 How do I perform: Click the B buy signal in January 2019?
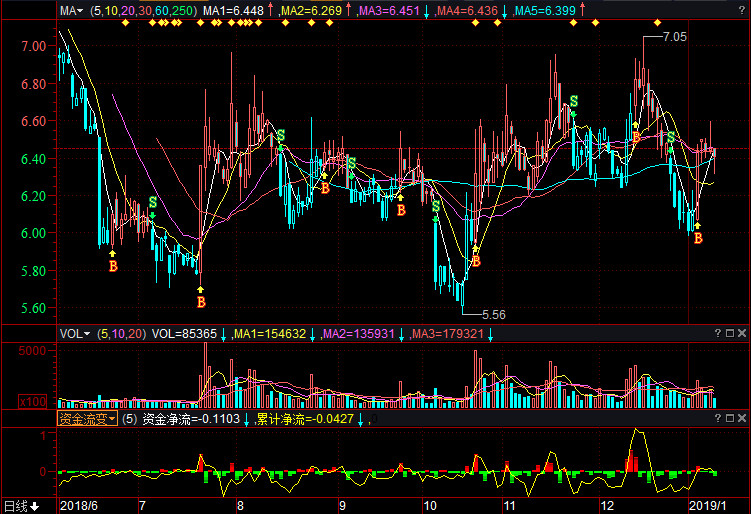(x=698, y=238)
